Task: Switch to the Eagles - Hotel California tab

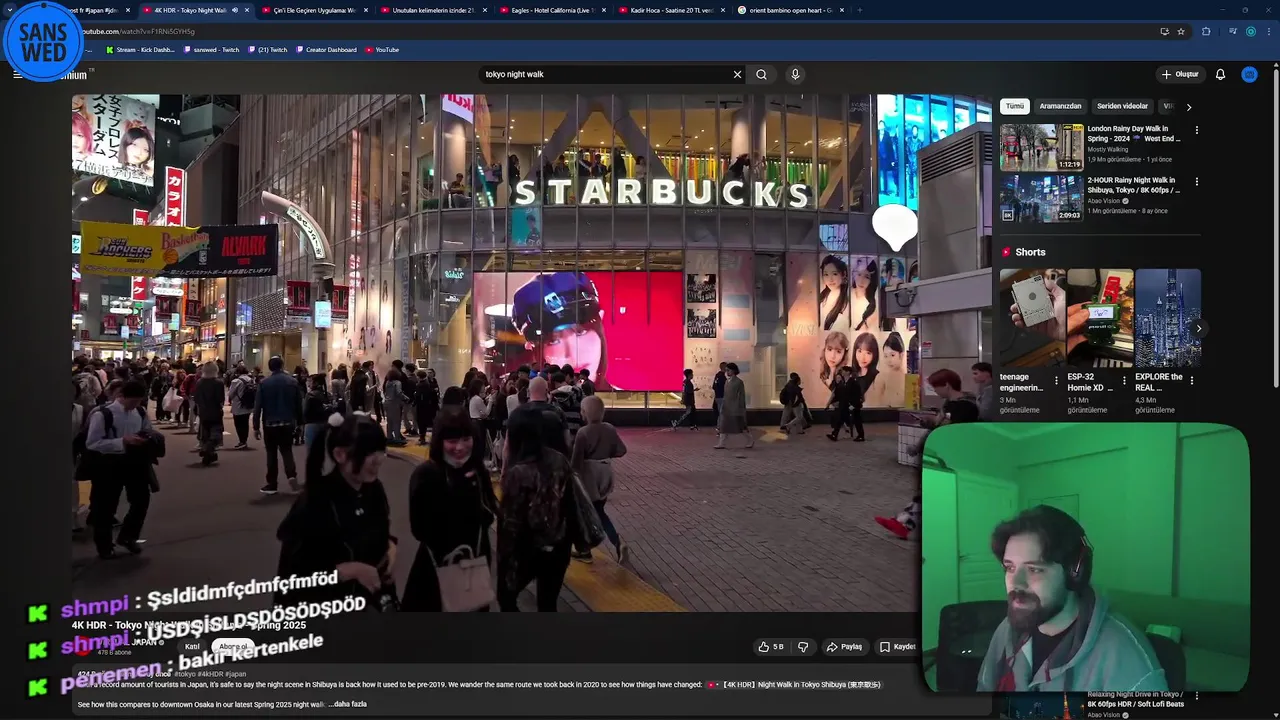Action: click(x=551, y=10)
